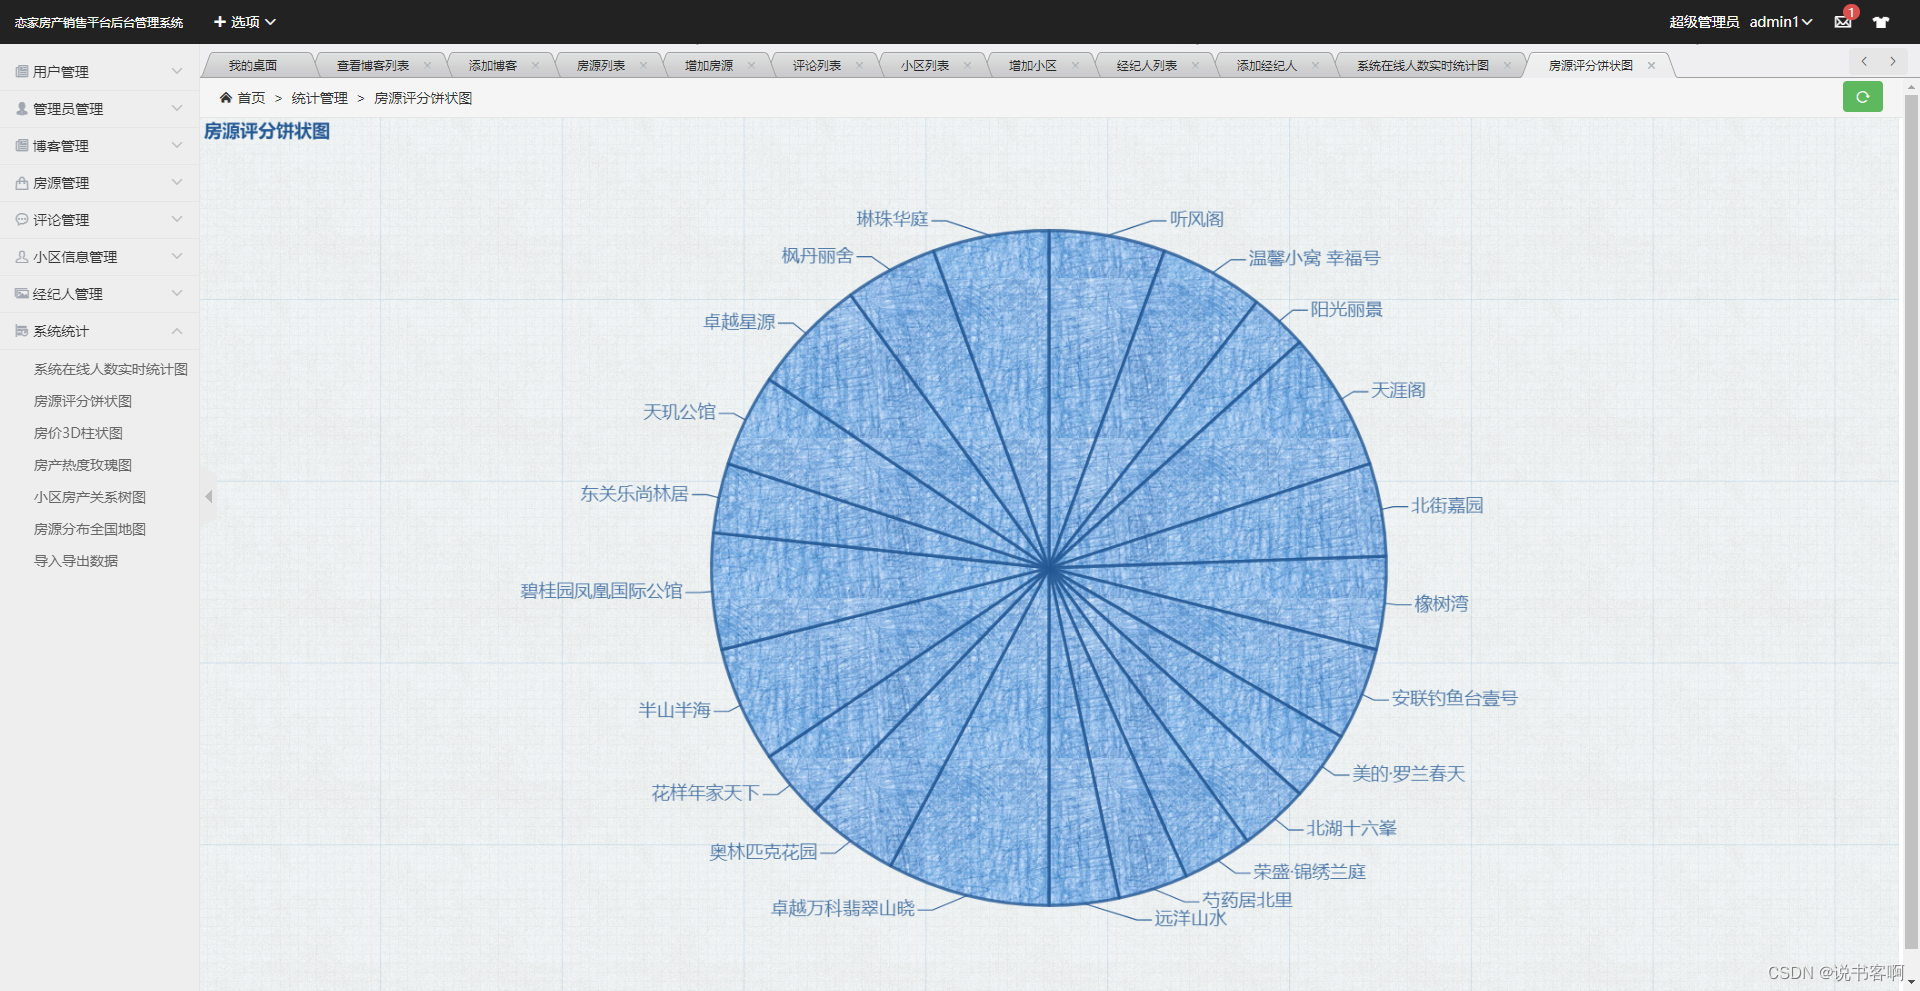Switch to the 房源列表 tab
The image size is (1920, 991).
[600, 66]
